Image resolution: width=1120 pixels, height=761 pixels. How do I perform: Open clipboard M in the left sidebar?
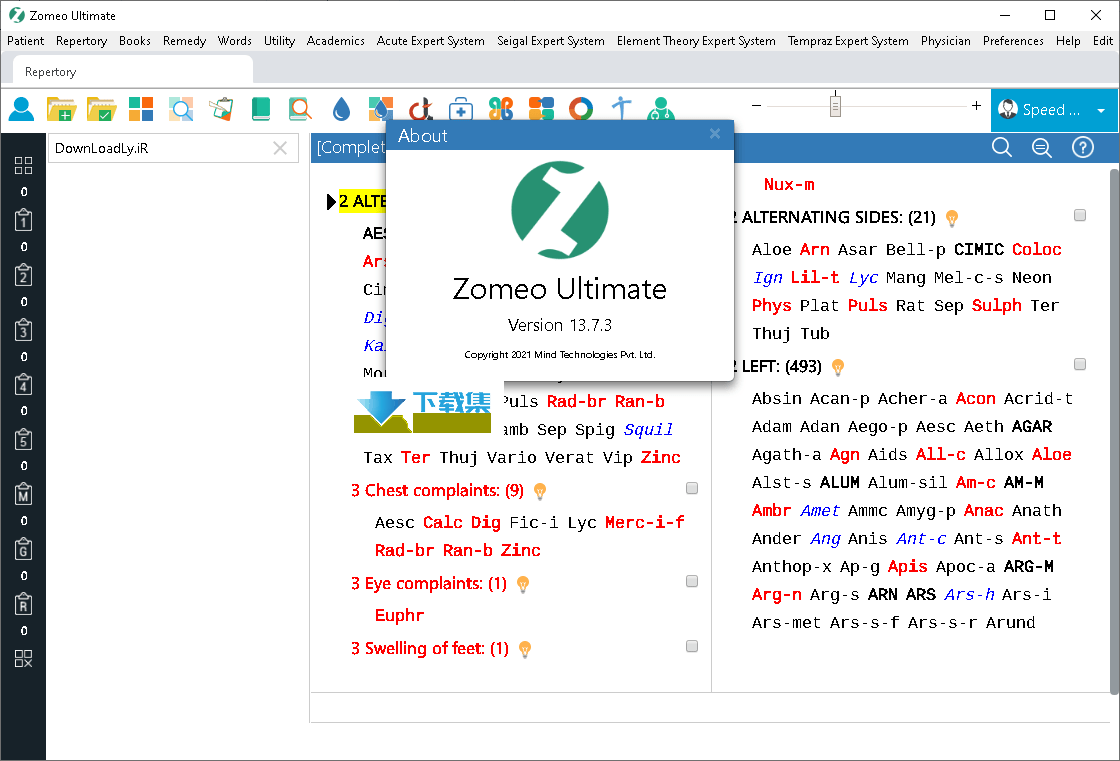pos(24,494)
